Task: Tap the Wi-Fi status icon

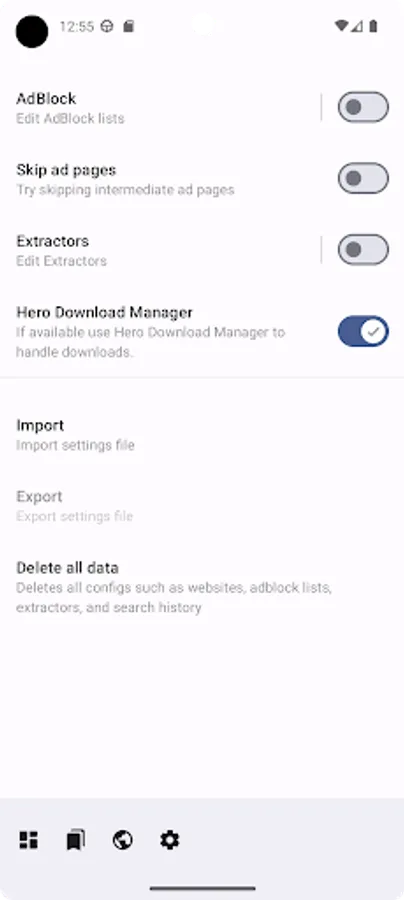Action: click(341, 26)
